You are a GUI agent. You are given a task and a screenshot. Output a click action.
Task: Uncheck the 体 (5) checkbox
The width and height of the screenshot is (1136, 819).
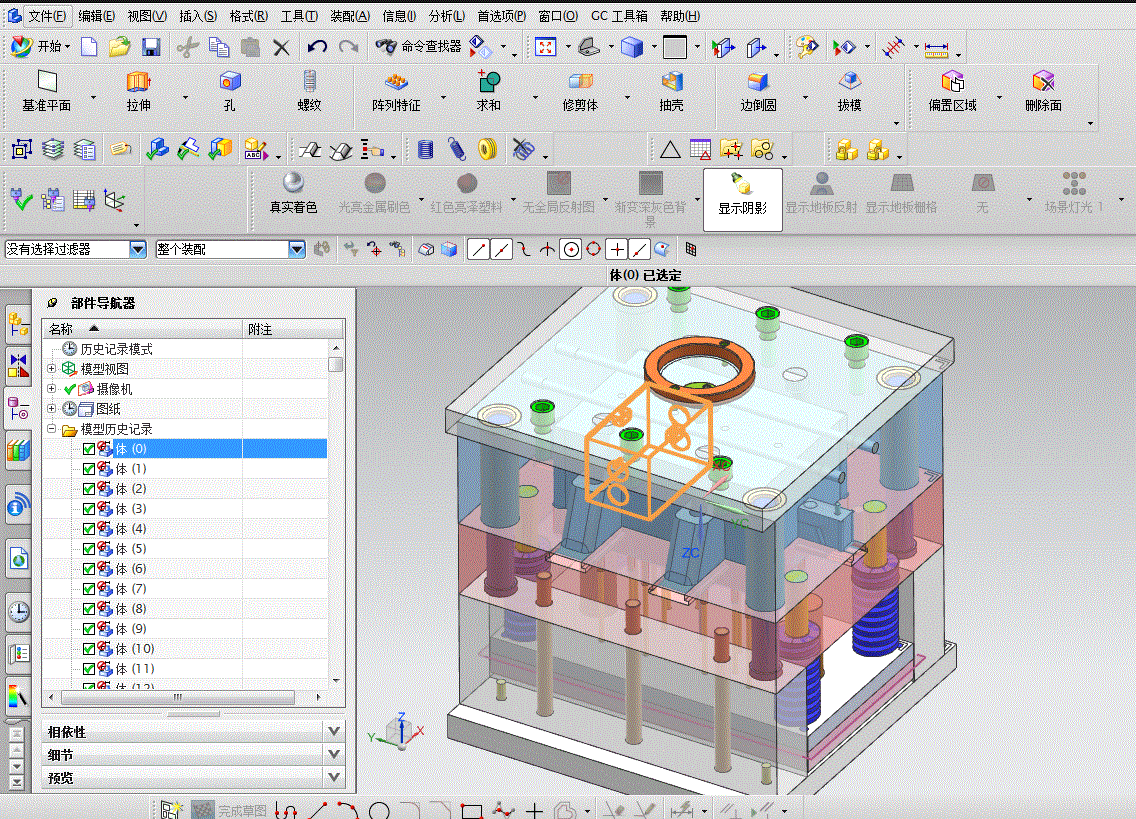(x=89, y=549)
